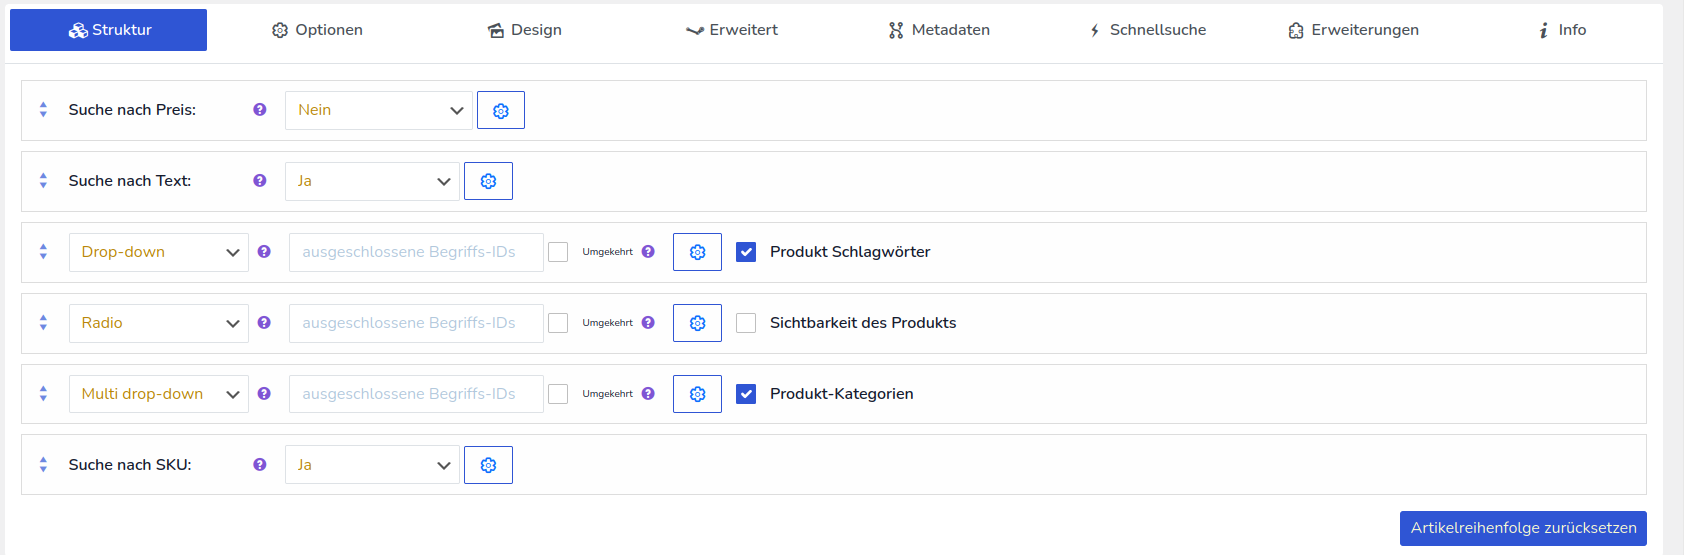The height and width of the screenshot is (555, 1684).
Task: Open the Schnellsuche tab
Action: tap(1147, 30)
